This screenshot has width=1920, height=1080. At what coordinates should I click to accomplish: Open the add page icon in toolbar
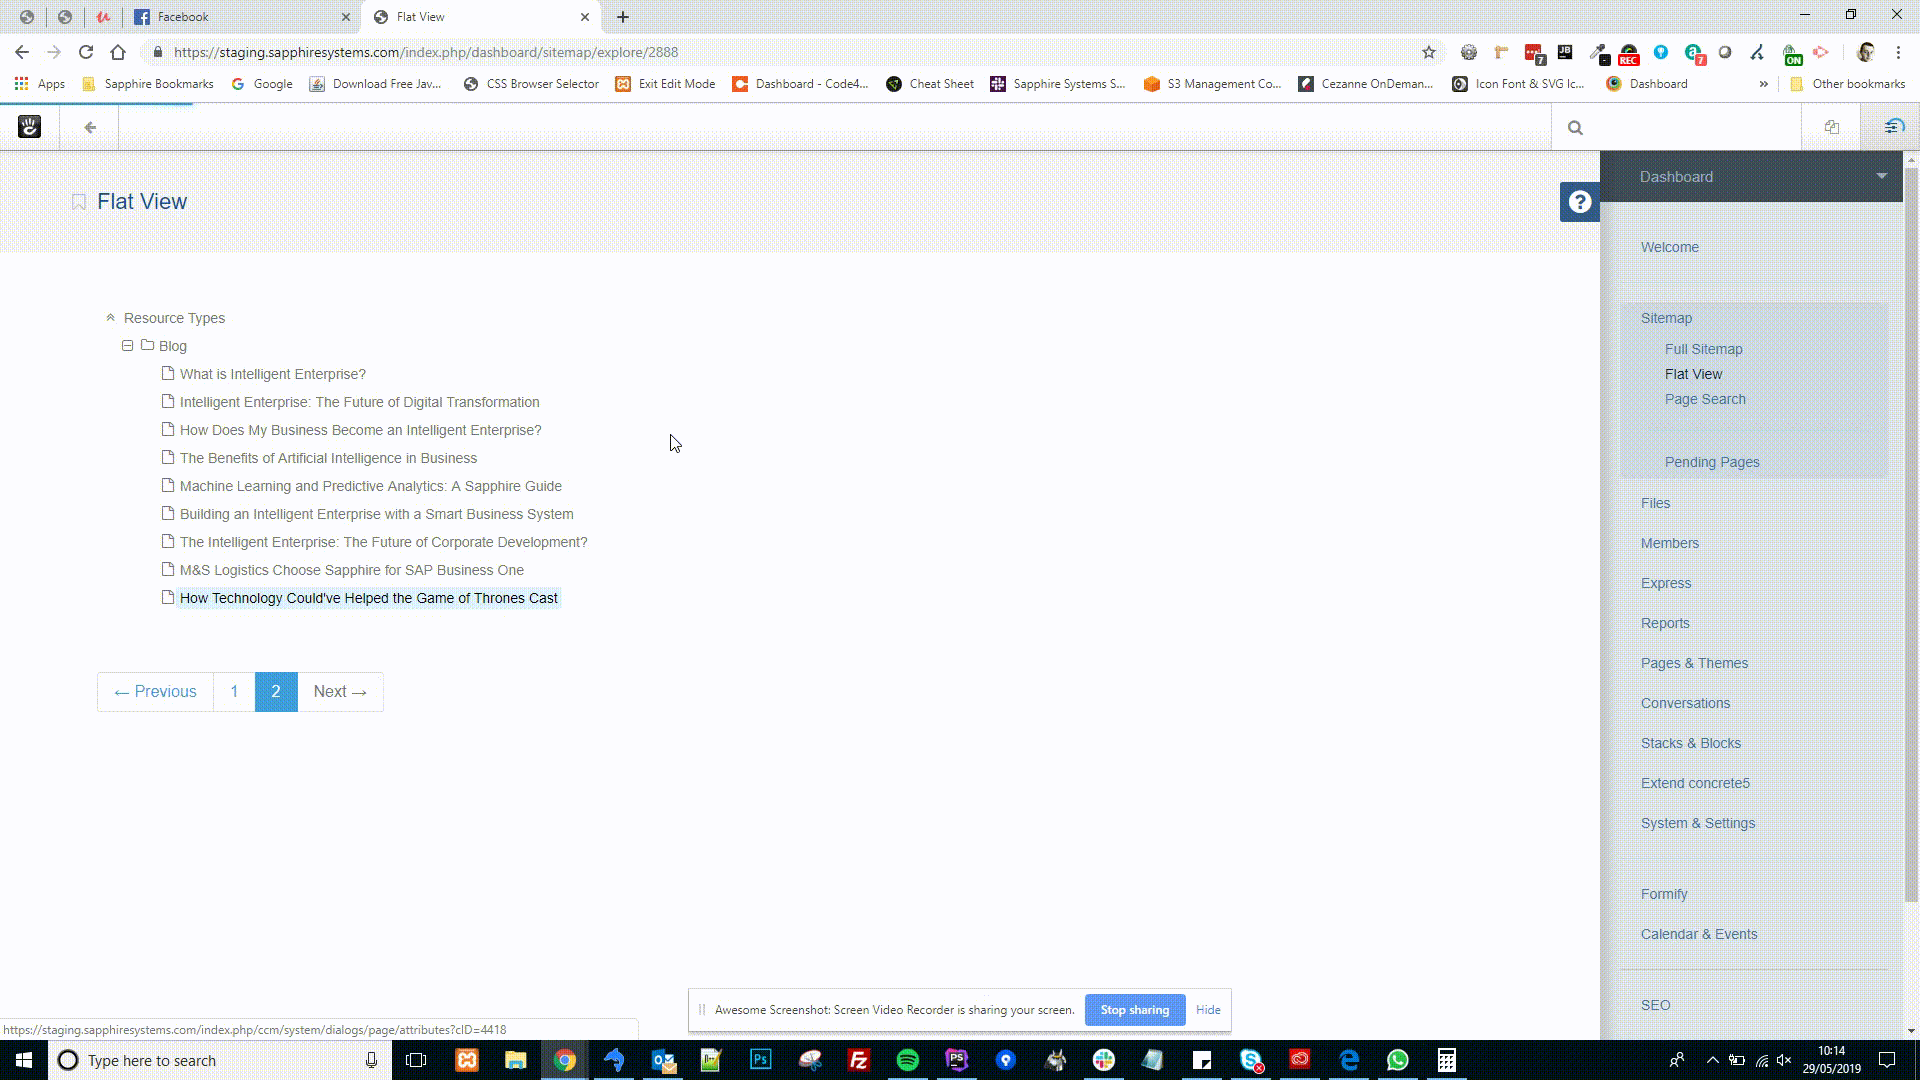coord(1831,127)
